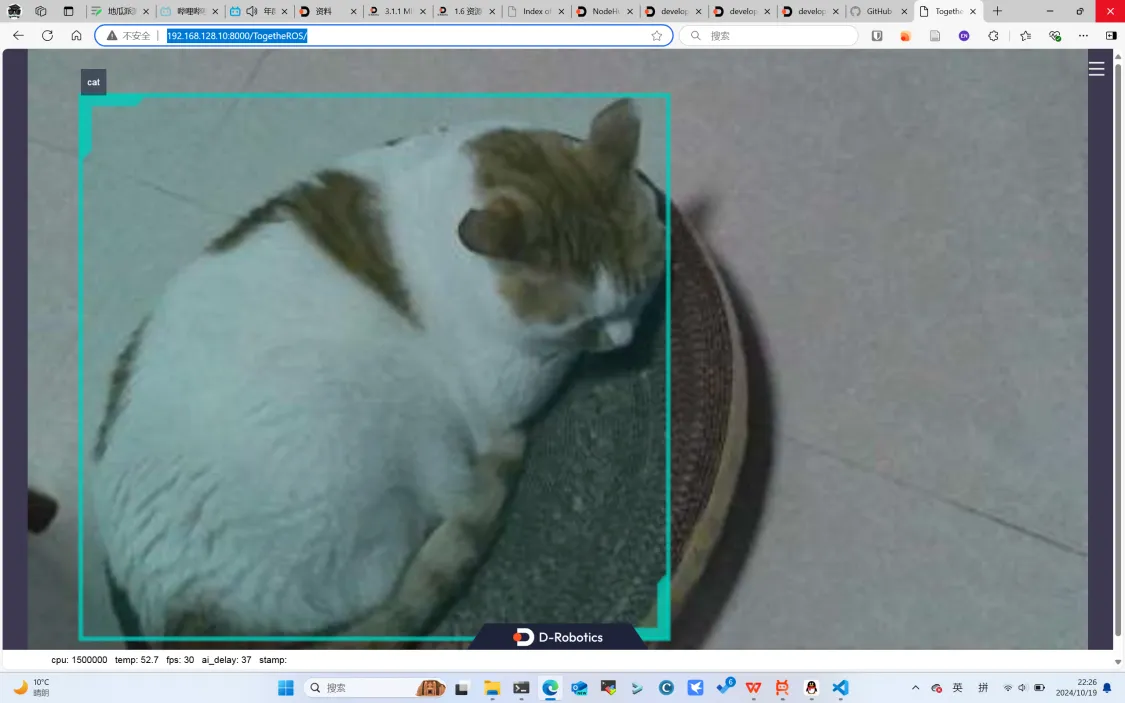Click the ai_delay: 37 status text
The image size is (1125, 703).
click(x=226, y=660)
